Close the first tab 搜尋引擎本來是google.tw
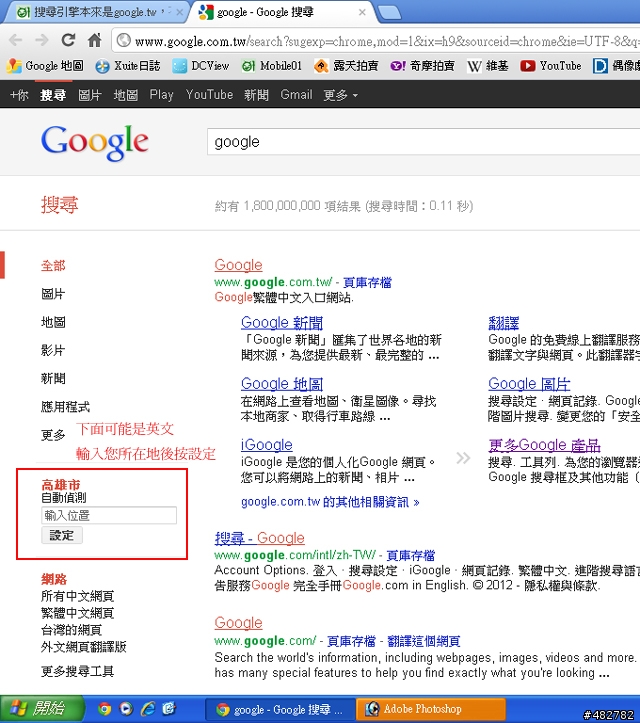The image size is (640, 723). coord(179,12)
